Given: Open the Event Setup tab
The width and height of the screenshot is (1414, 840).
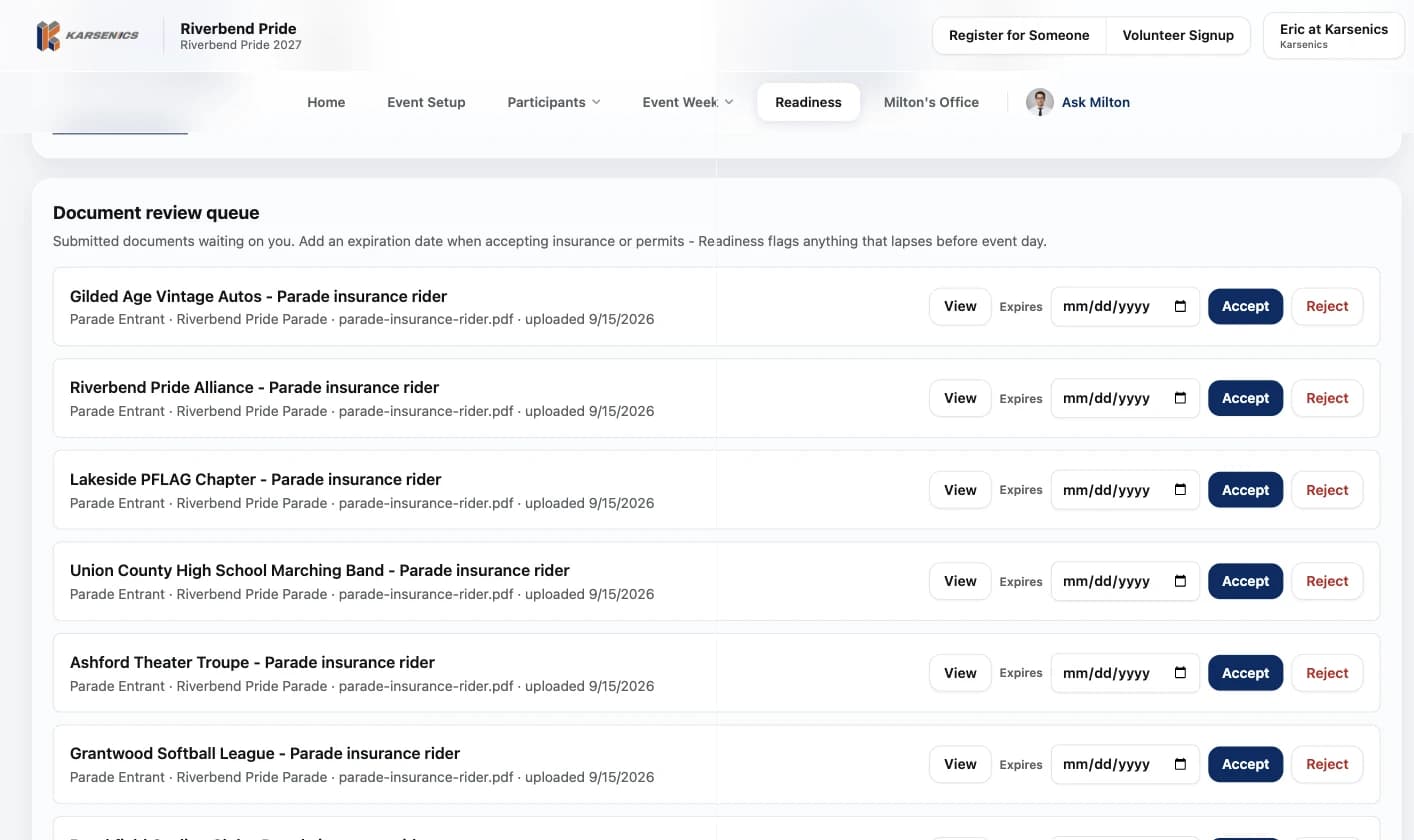Looking at the screenshot, I should click(x=426, y=102).
